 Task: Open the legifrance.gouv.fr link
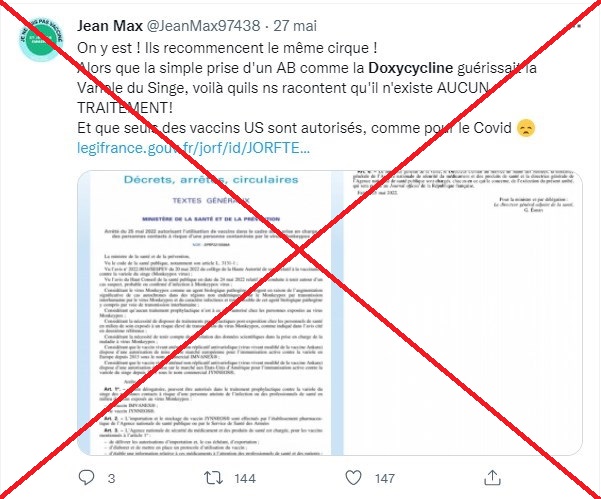[x=193, y=148]
